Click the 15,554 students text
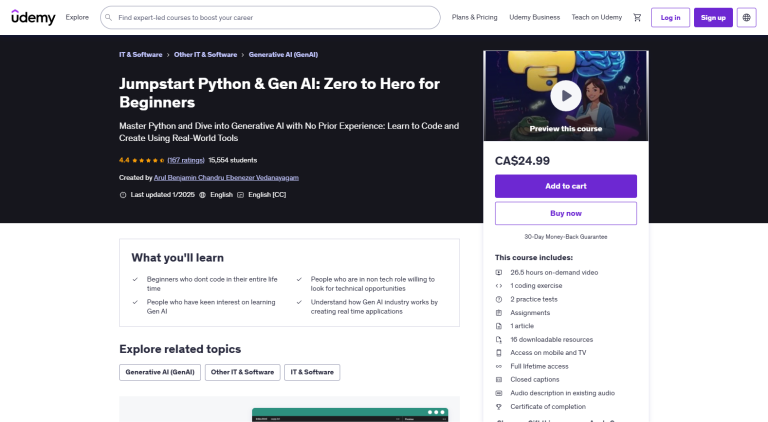Image resolution: width=768 pixels, height=422 pixels. tap(233, 160)
